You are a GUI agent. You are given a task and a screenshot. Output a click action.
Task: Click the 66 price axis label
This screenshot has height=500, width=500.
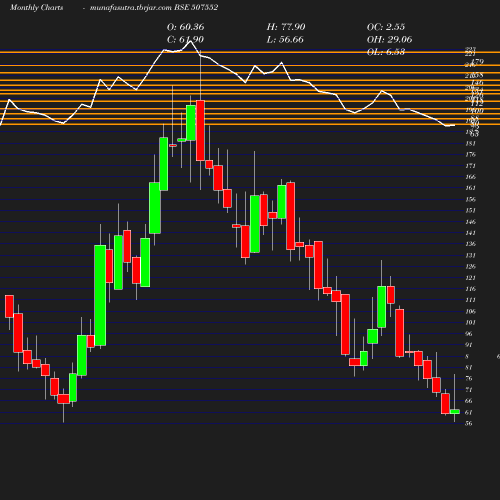(x=469, y=401)
